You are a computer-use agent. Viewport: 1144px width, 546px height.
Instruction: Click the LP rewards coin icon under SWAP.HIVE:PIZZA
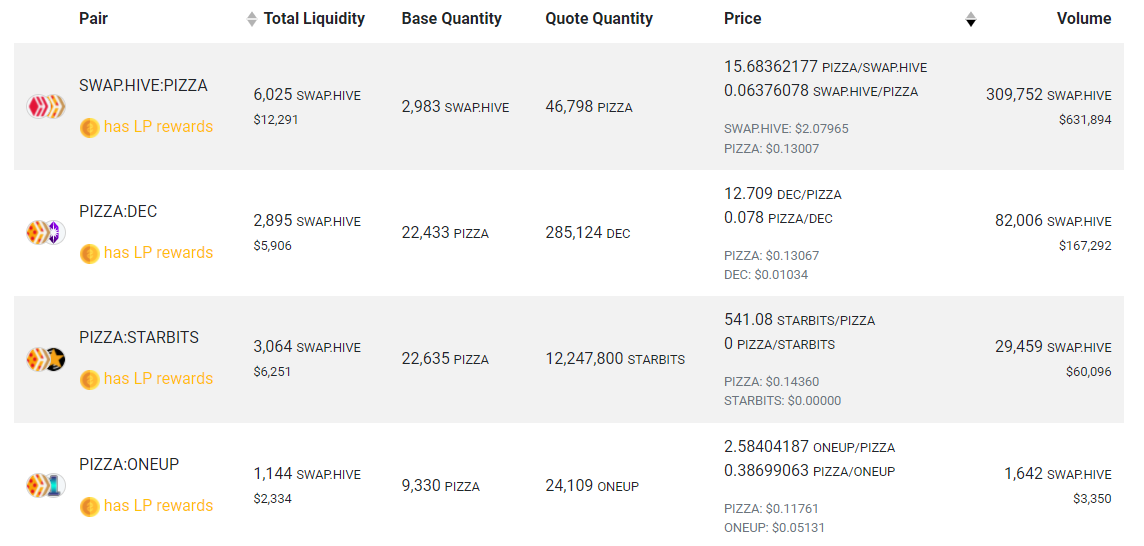pos(89,128)
